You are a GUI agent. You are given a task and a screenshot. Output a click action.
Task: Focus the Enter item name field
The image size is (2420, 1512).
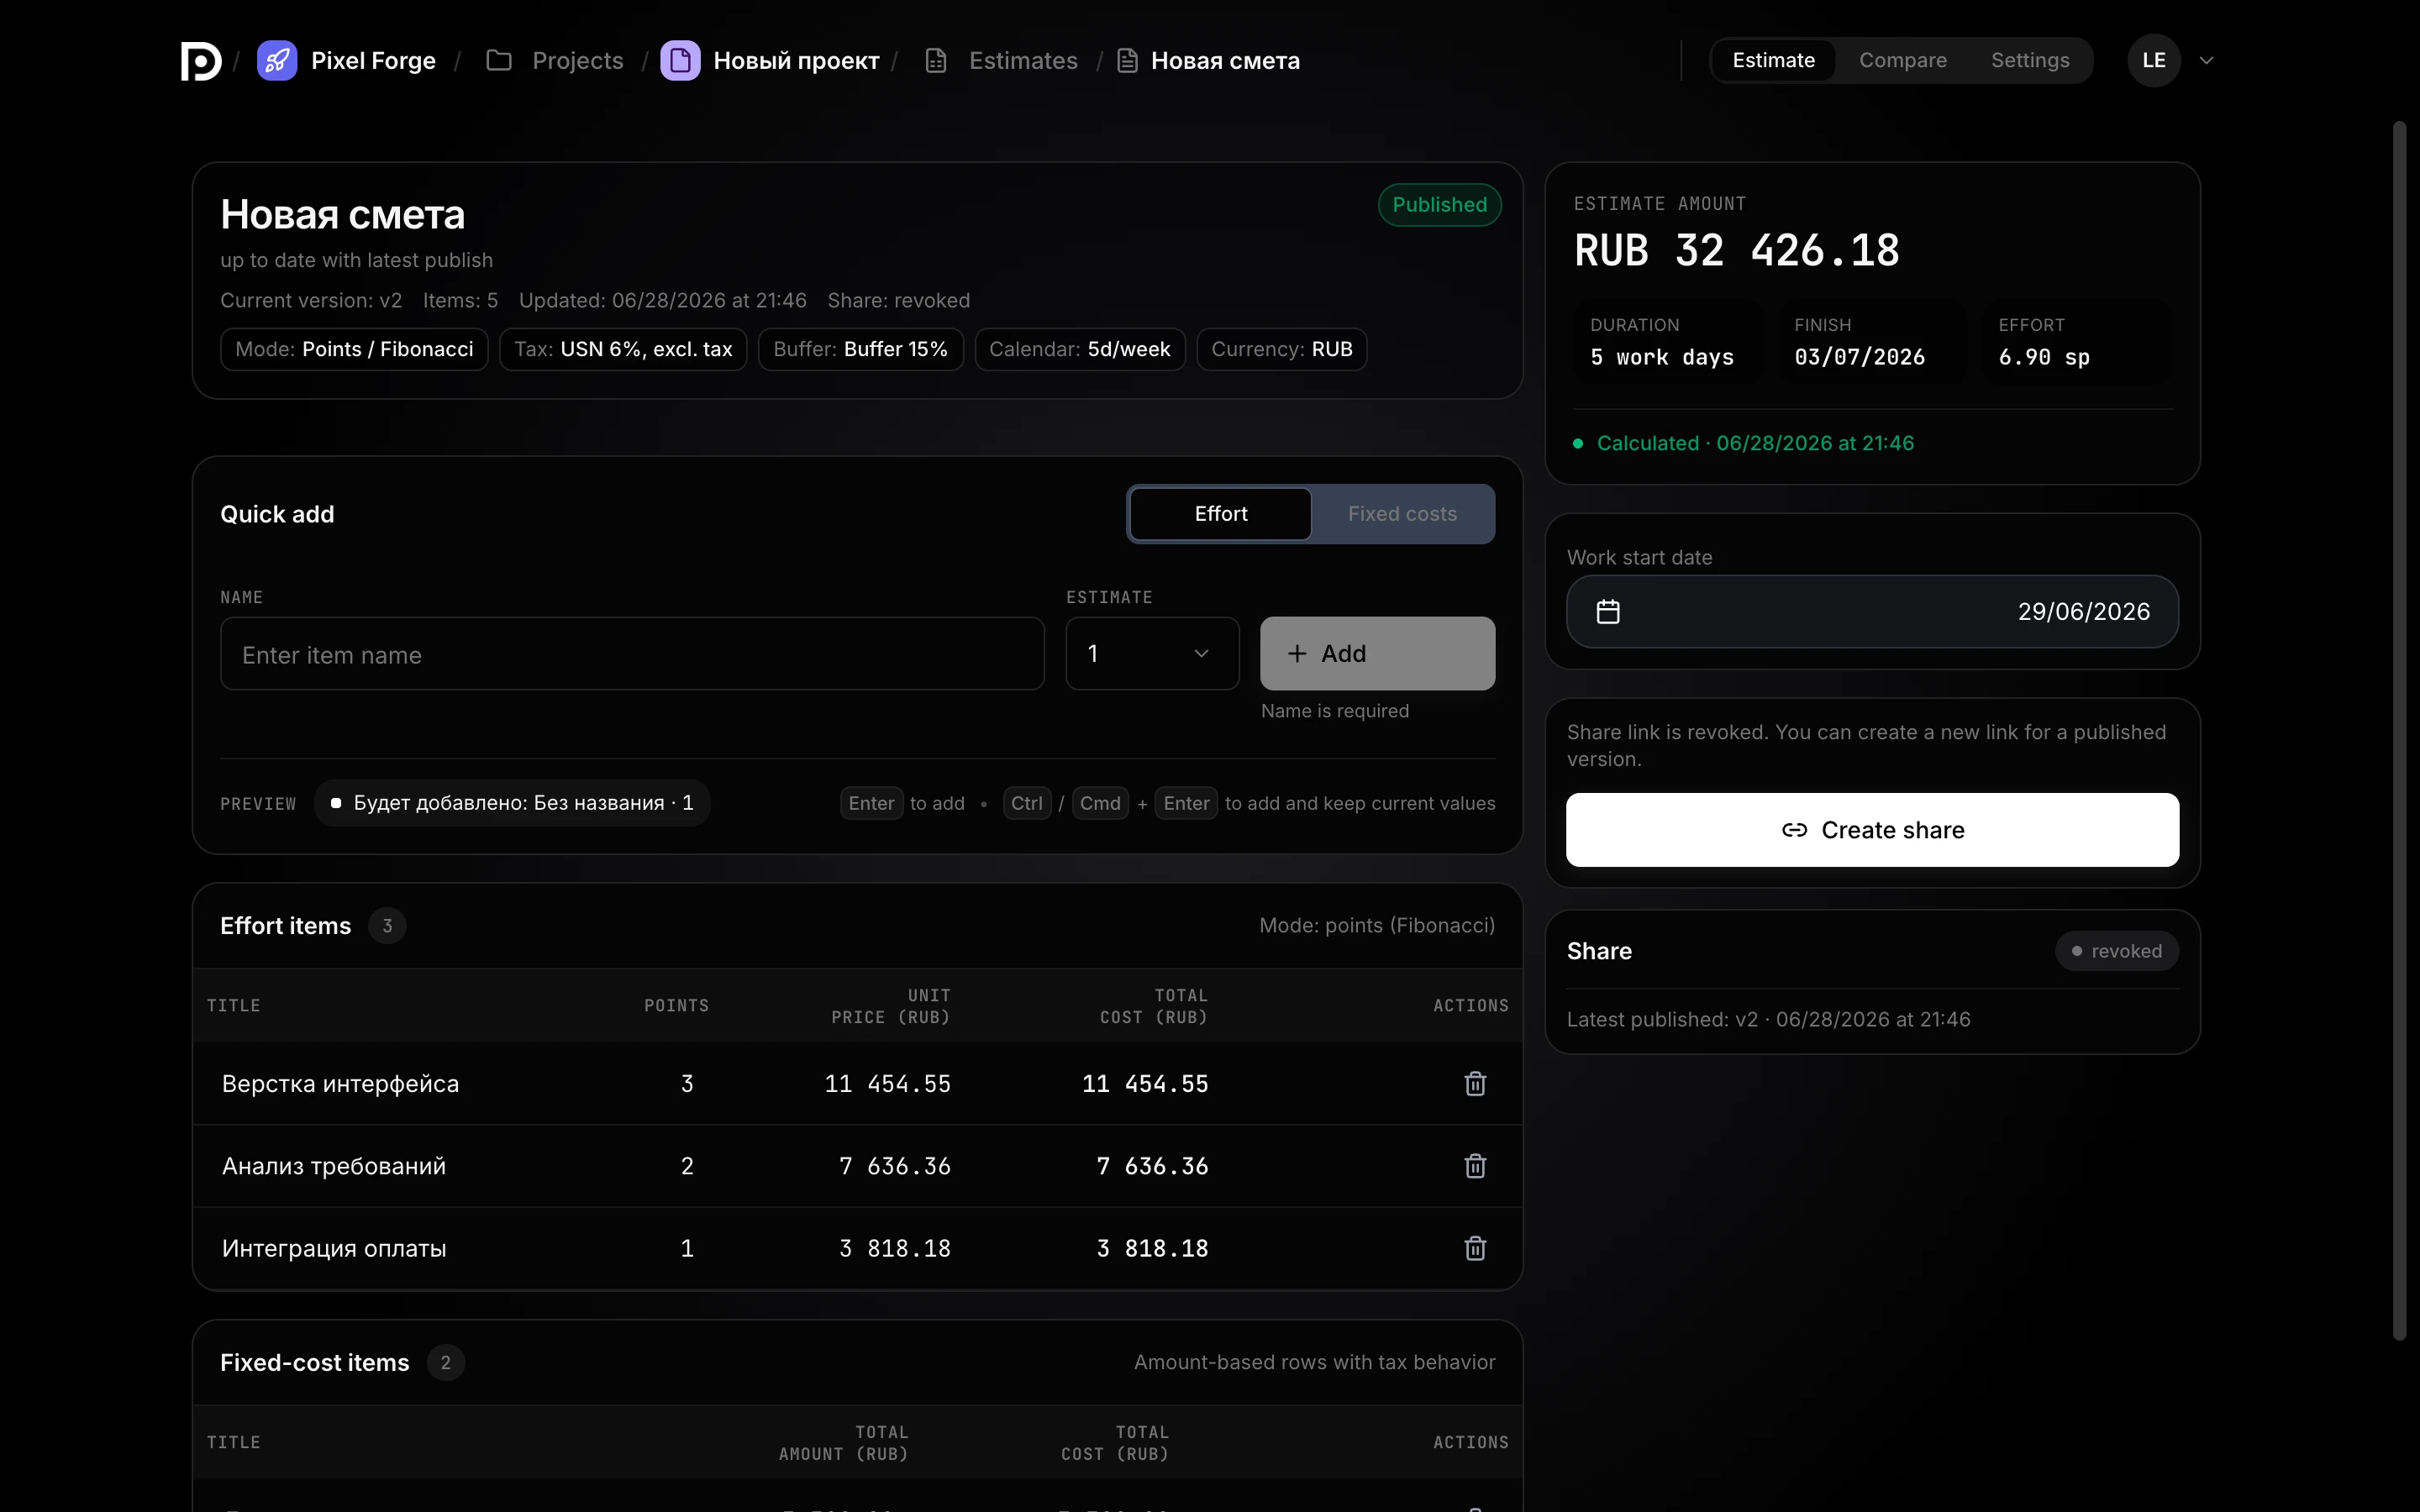coord(632,654)
